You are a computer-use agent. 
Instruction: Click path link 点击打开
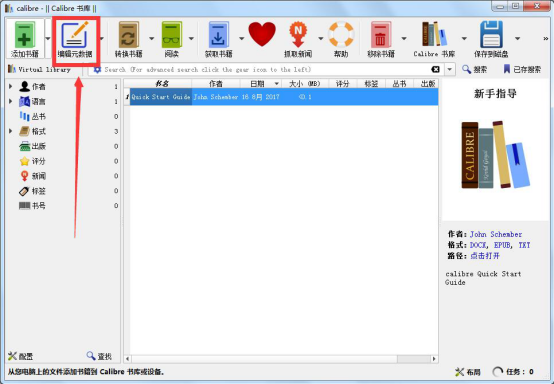coord(485,256)
